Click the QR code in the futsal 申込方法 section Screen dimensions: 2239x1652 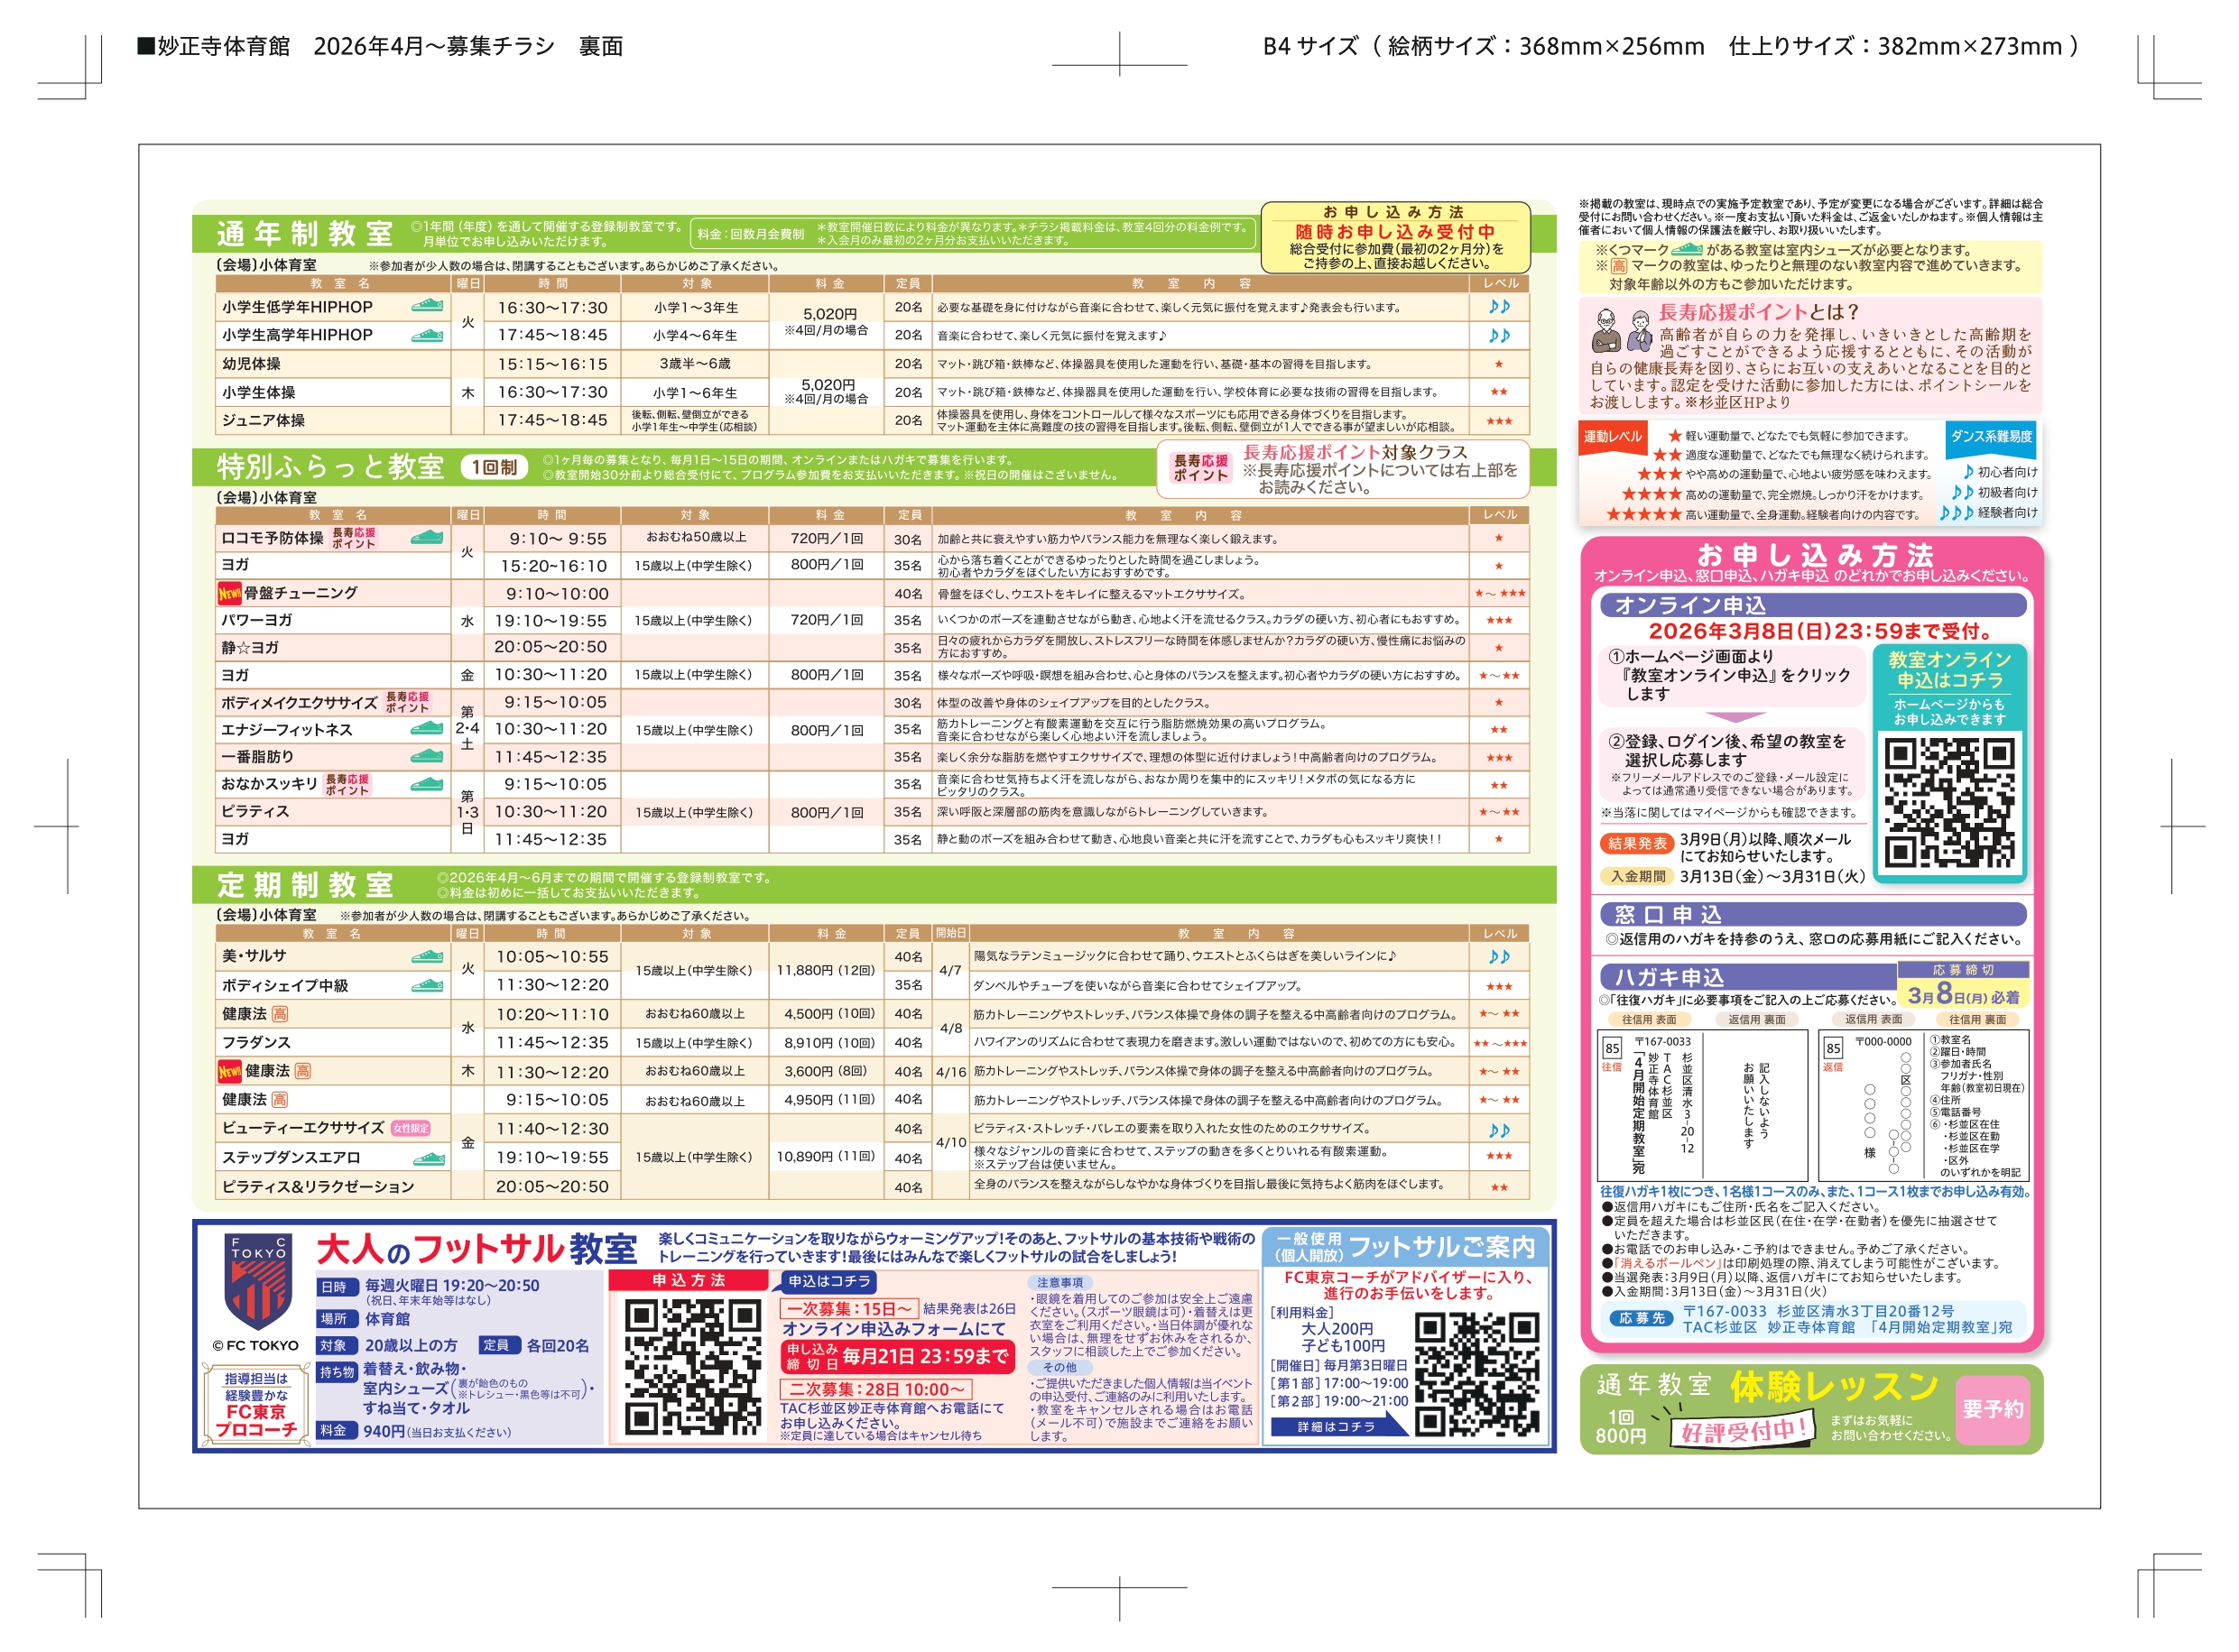click(692, 1366)
